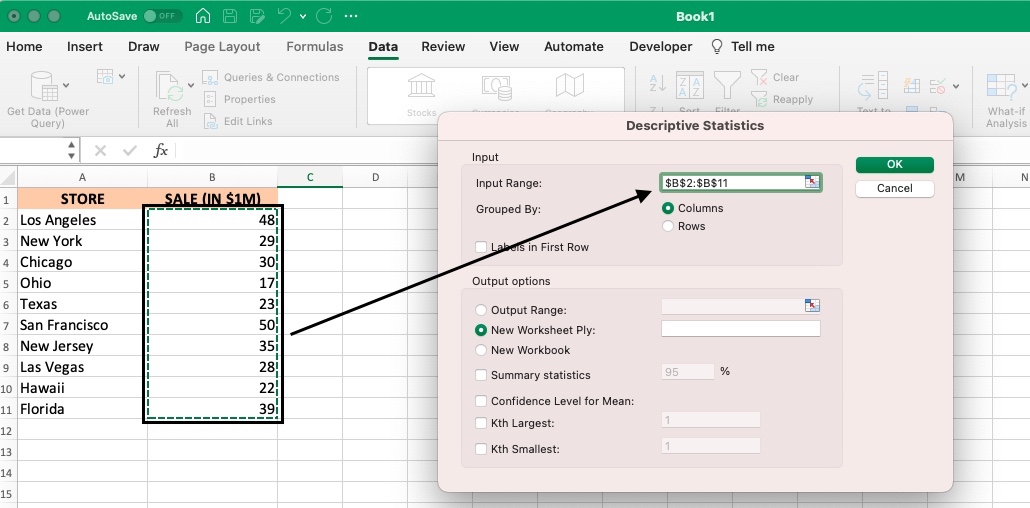Check Confidence Level for Mean checkbox
This screenshot has height=508, width=1030.
(x=481, y=401)
